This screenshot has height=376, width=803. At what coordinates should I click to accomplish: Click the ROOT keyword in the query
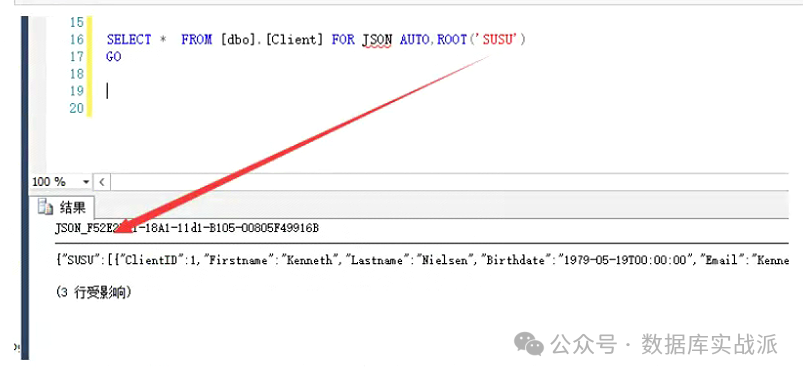click(452, 39)
